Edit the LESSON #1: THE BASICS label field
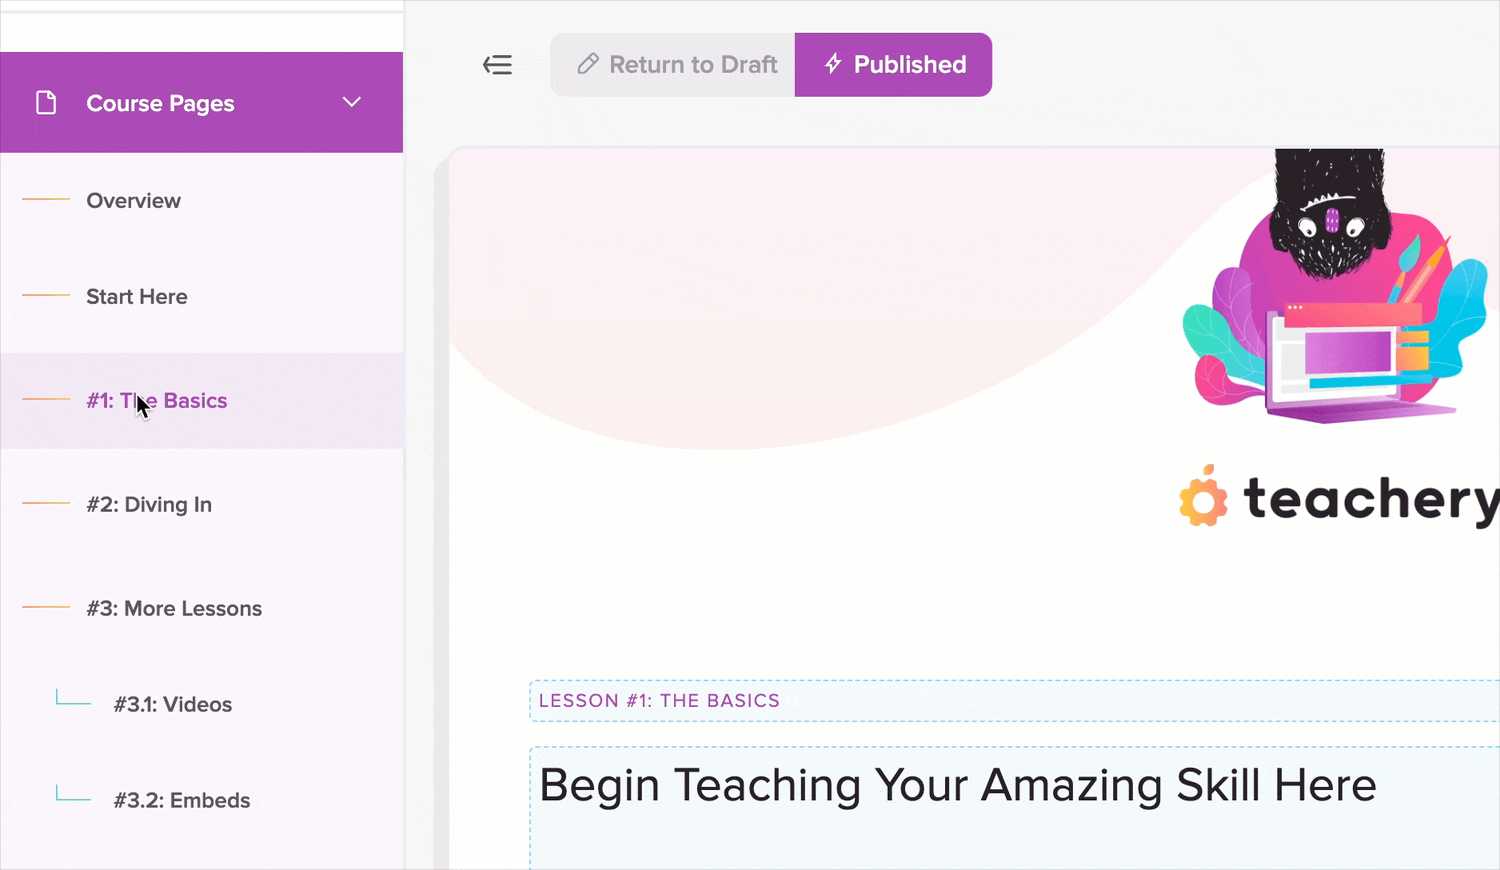1500x870 pixels. 1014,701
